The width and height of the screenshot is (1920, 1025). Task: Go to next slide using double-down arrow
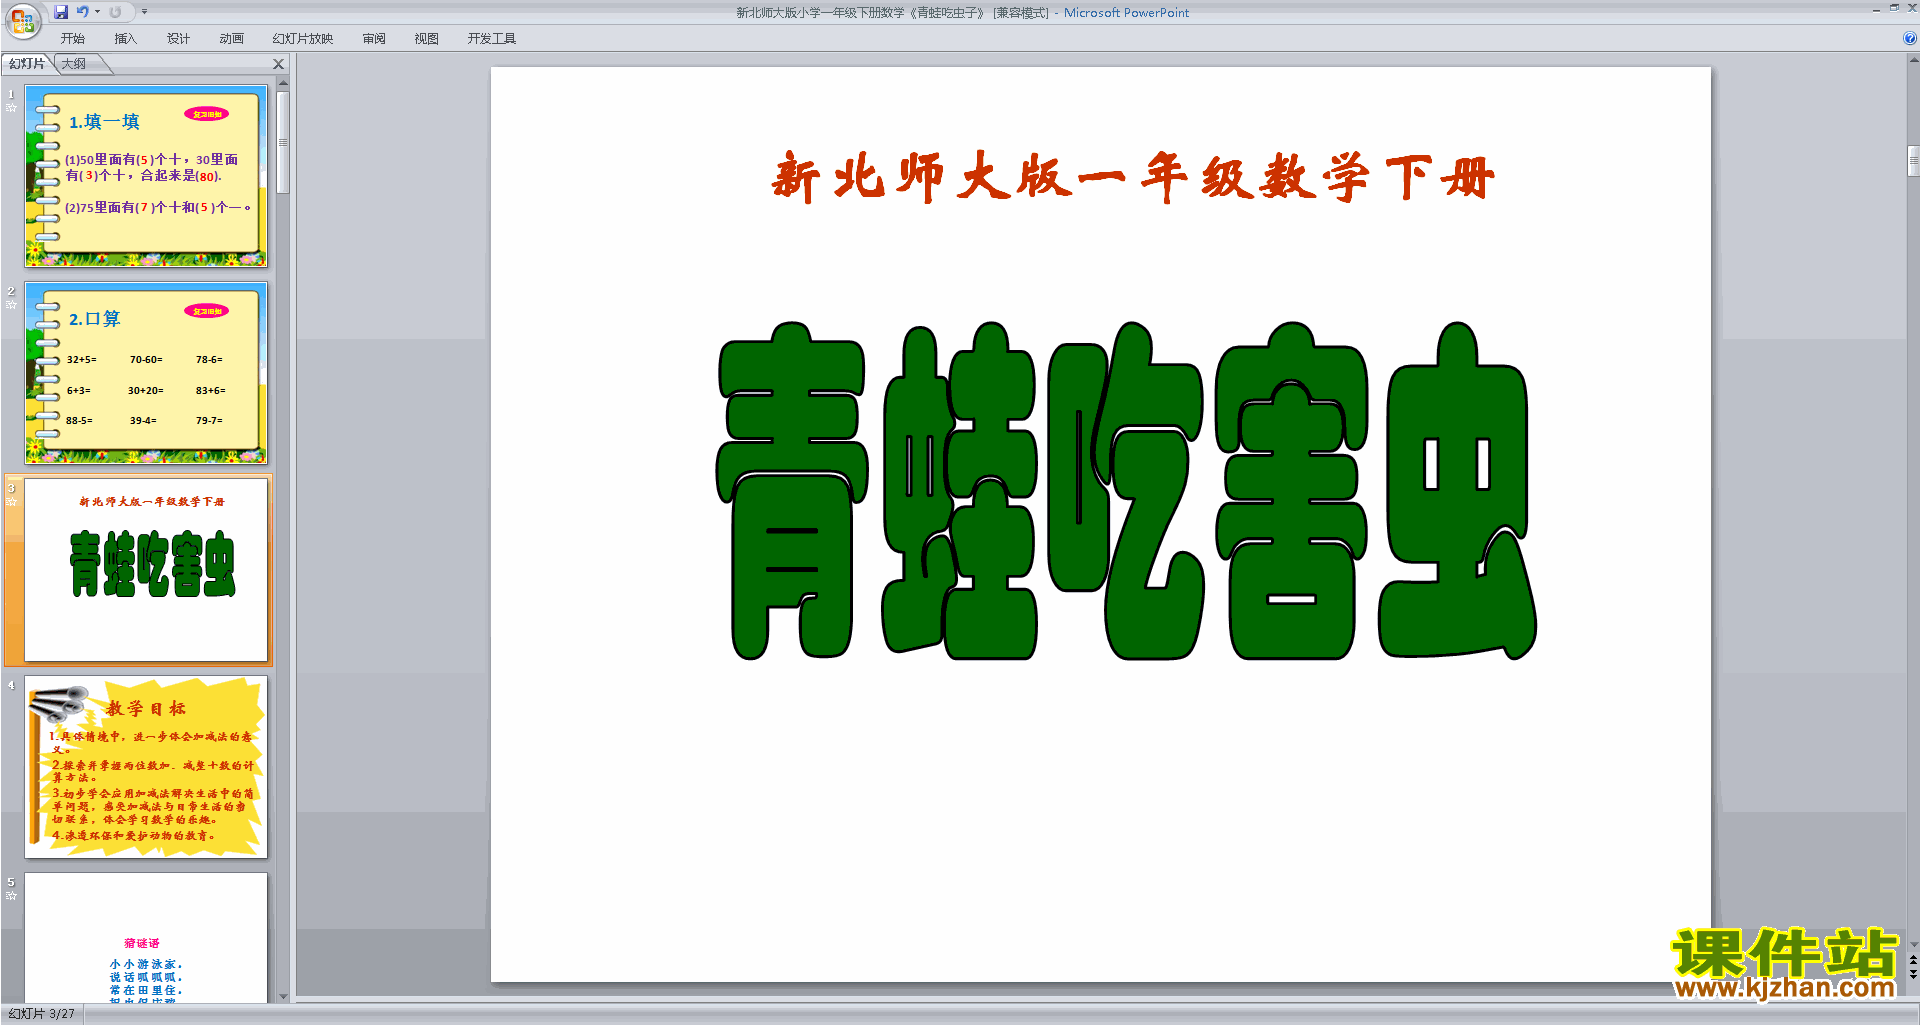pos(1913,974)
